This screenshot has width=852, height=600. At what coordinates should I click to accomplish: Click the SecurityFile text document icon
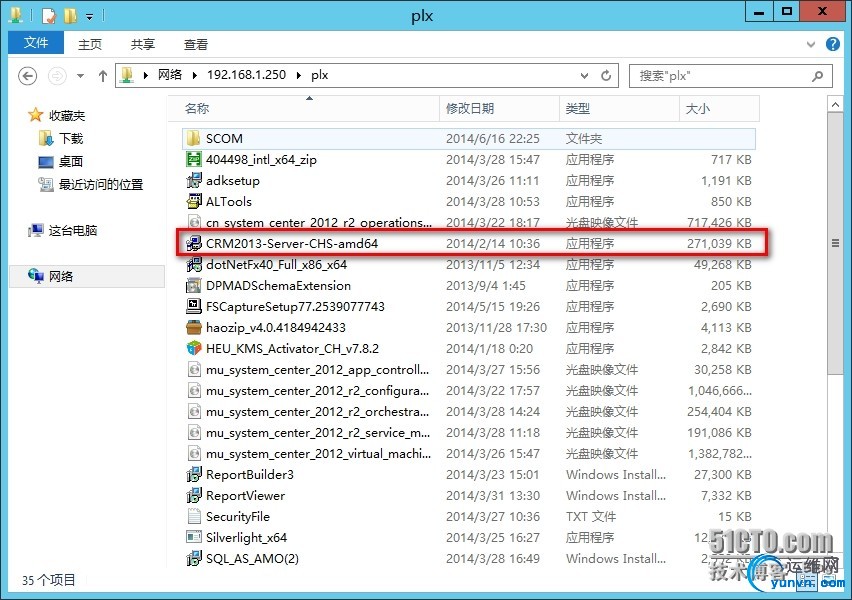(x=193, y=516)
